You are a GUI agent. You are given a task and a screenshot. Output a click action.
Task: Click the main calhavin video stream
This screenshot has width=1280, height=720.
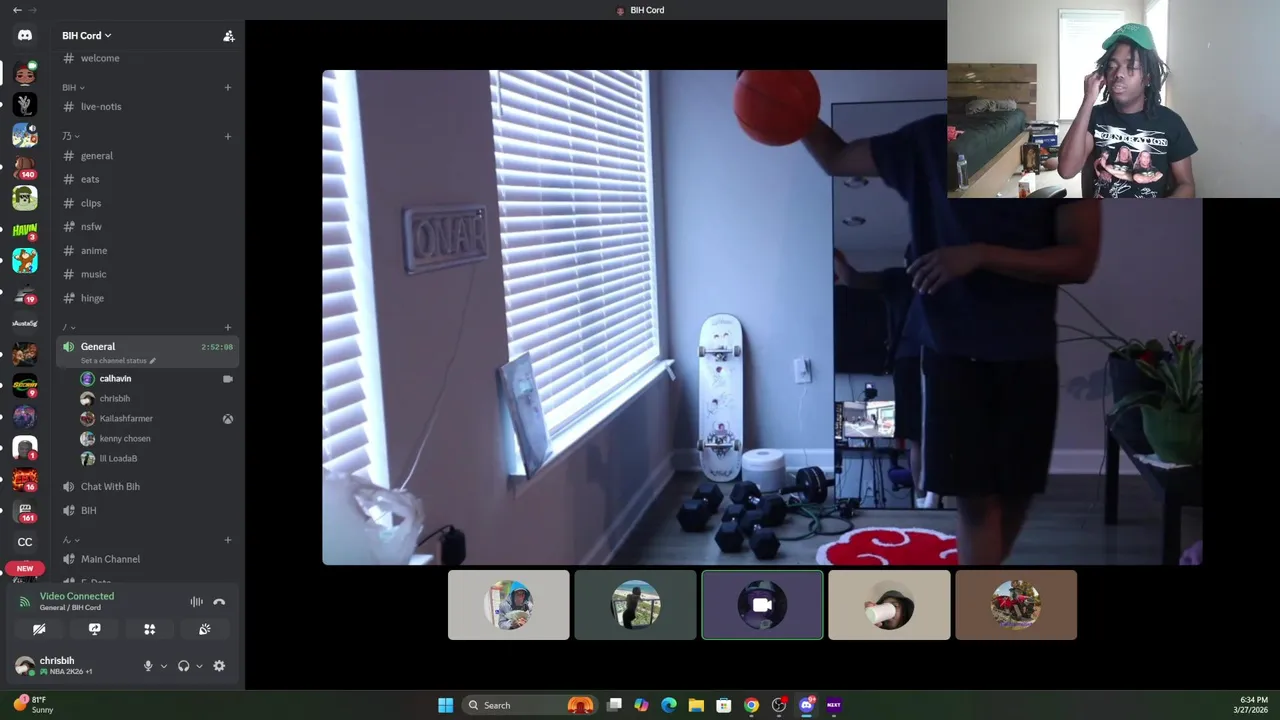click(x=762, y=317)
